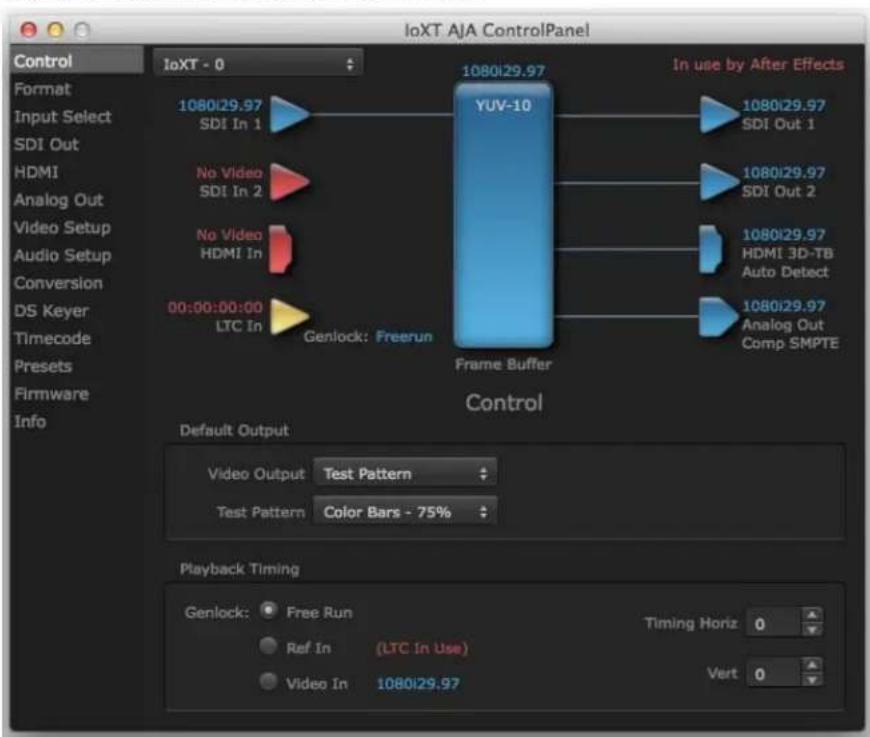Image resolution: width=870 pixels, height=737 pixels.
Task: Increase Timing Horiz with up arrow
Action: pos(812,615)
